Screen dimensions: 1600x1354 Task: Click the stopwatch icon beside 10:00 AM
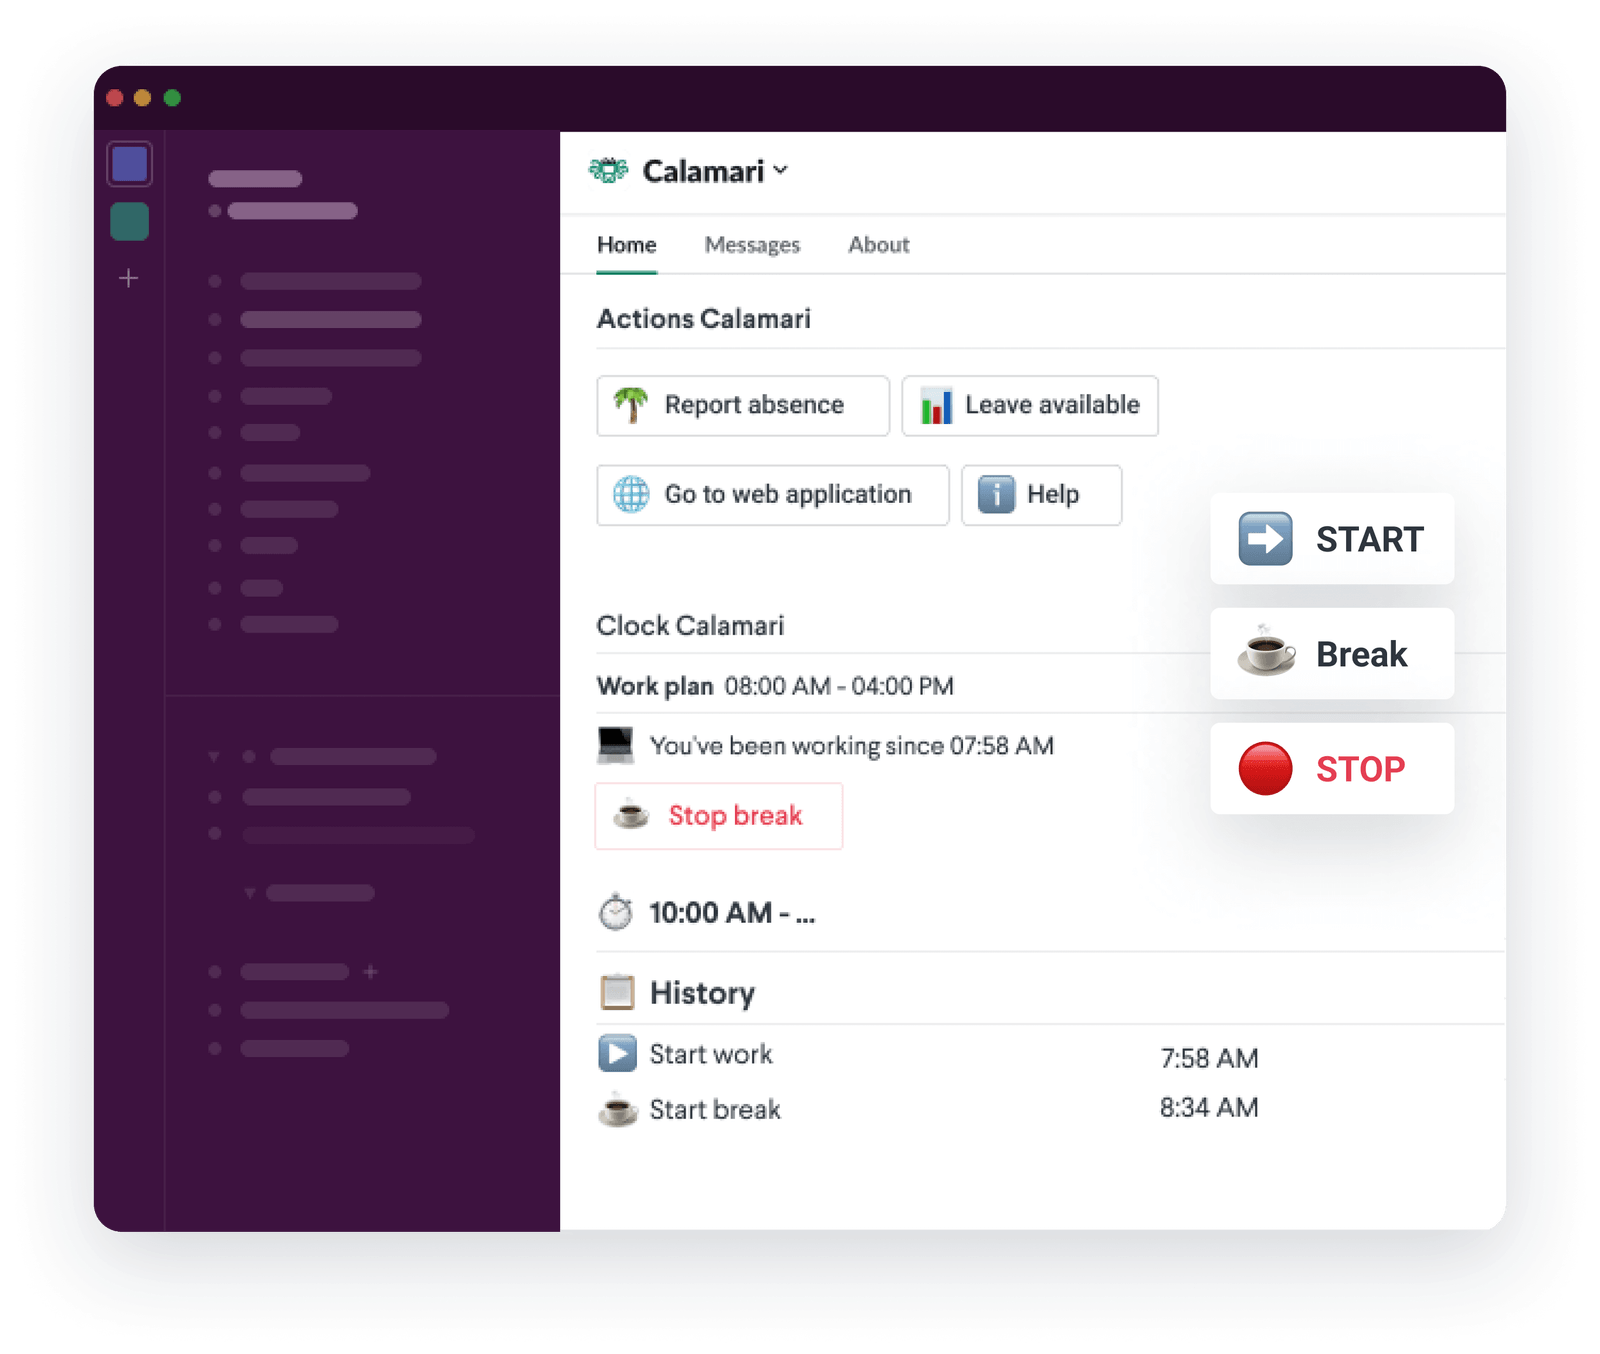[x=616, y=912]
